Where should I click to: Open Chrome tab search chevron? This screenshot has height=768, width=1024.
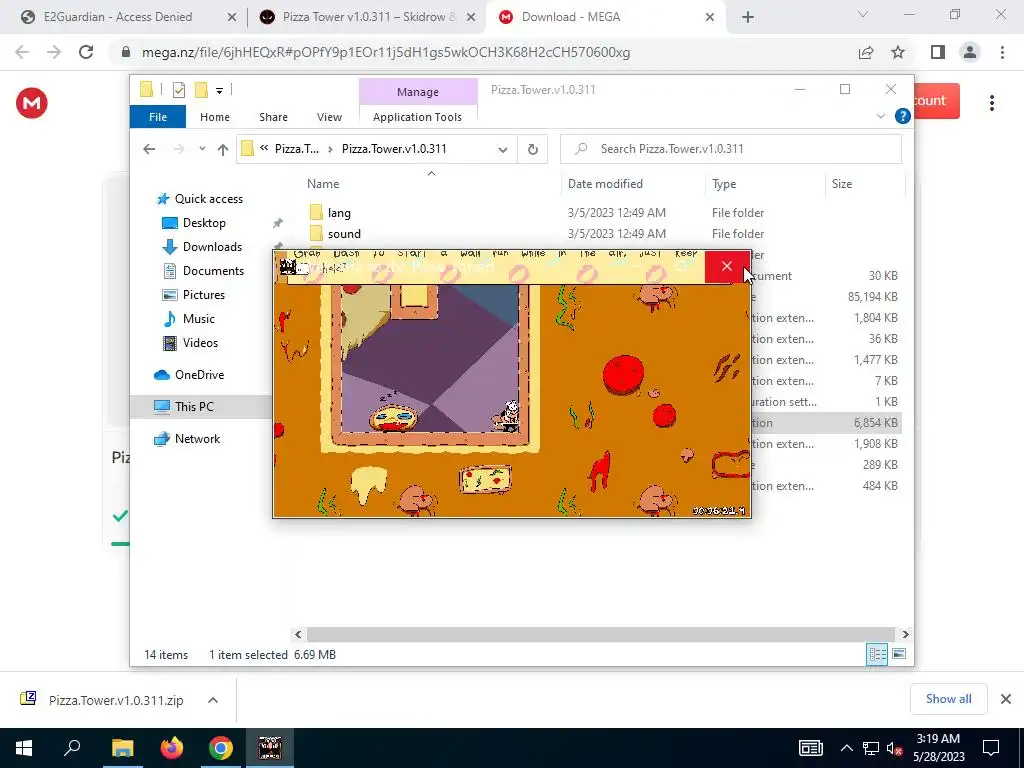click(863, 14)
